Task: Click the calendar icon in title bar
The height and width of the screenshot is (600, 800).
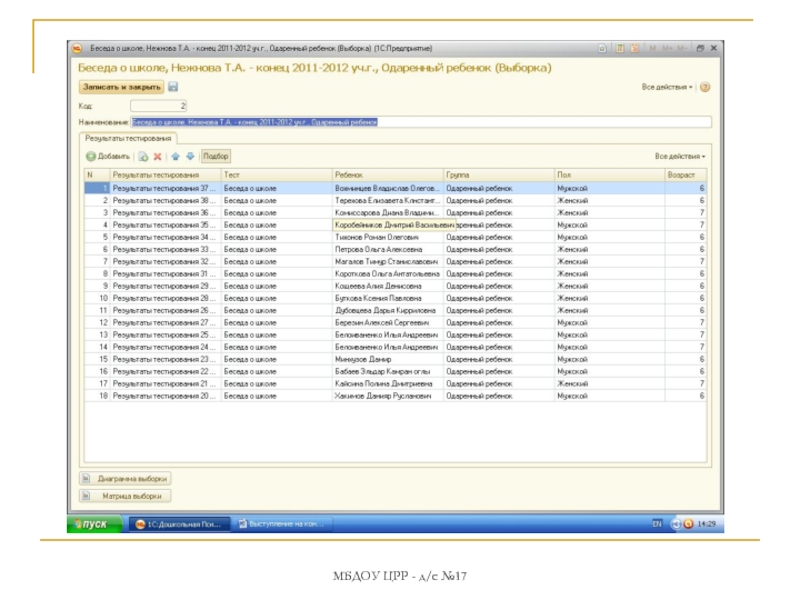Action: (x=634, y=48)
